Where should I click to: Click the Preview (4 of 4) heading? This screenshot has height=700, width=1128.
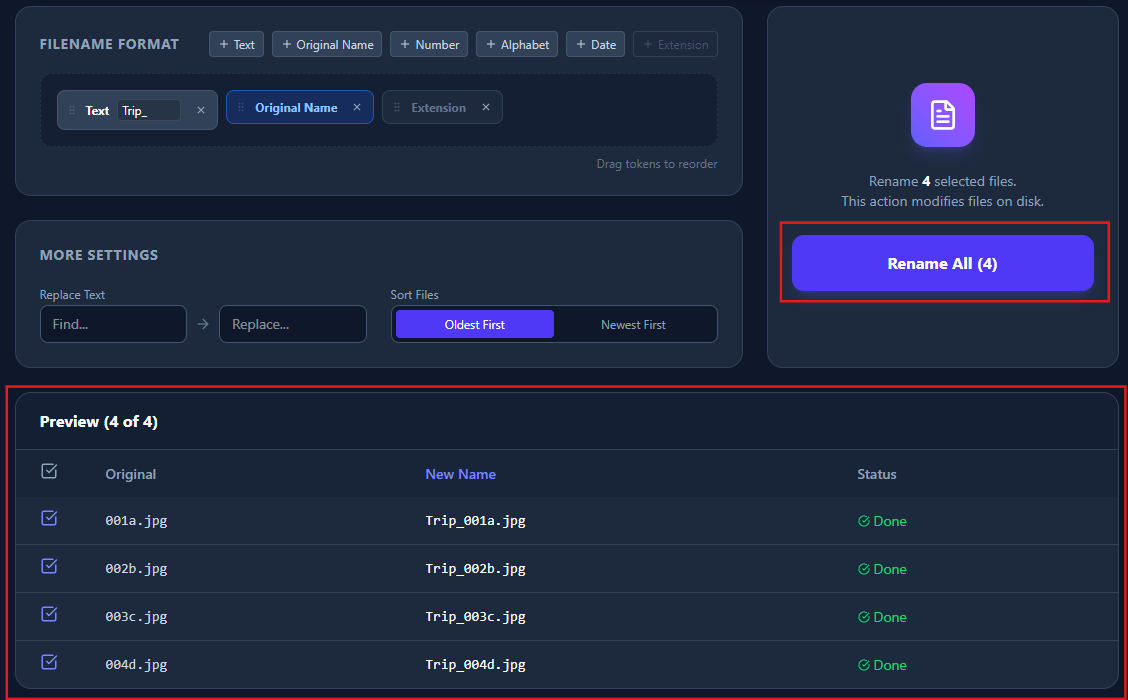(x=99, y=422)
